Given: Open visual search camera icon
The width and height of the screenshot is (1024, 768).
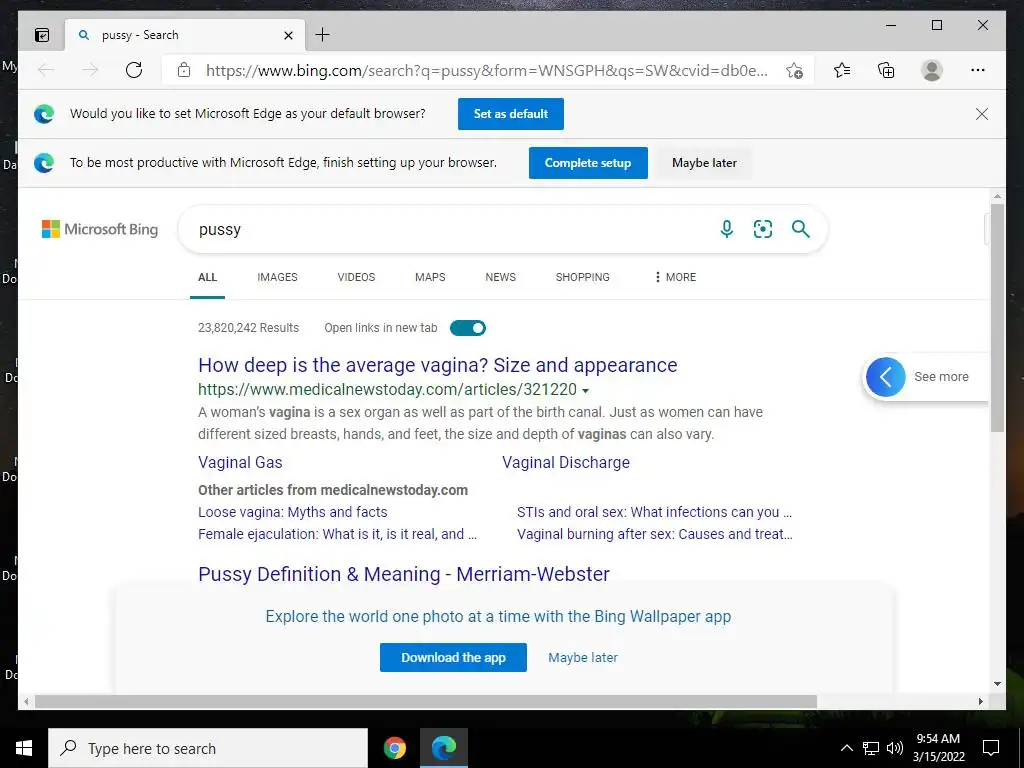Looking at the screenshot, I should point(763,229).
